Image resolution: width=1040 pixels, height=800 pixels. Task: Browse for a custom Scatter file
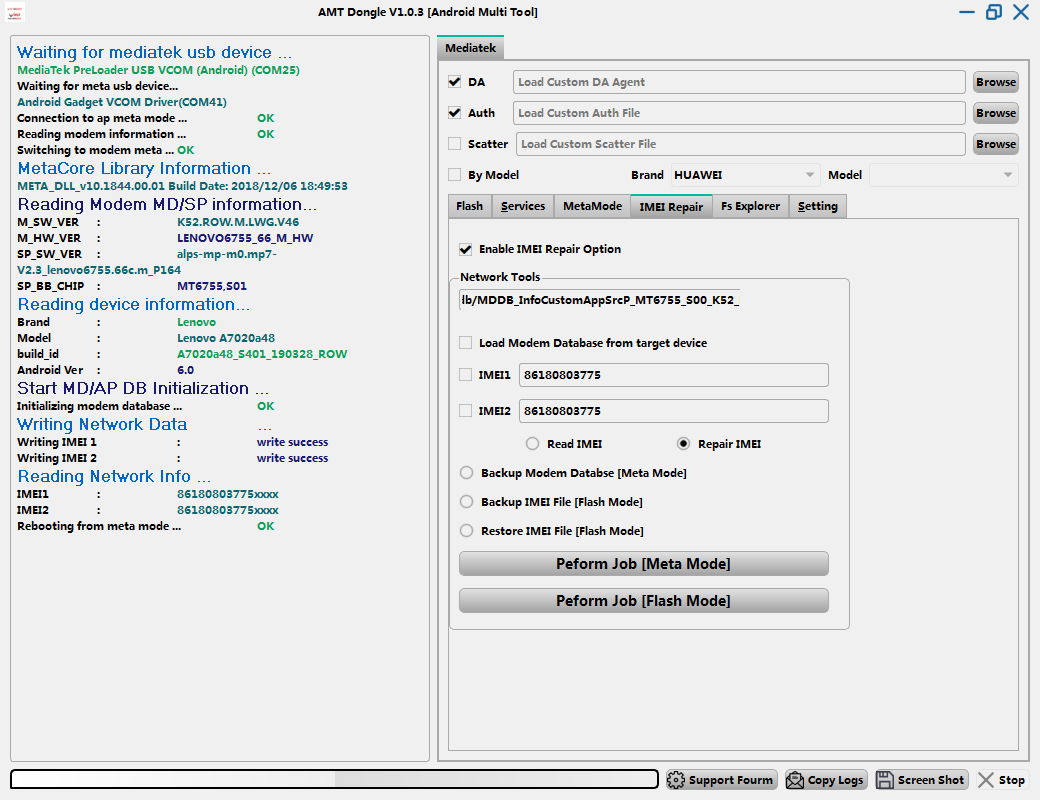tap(996, 145)
